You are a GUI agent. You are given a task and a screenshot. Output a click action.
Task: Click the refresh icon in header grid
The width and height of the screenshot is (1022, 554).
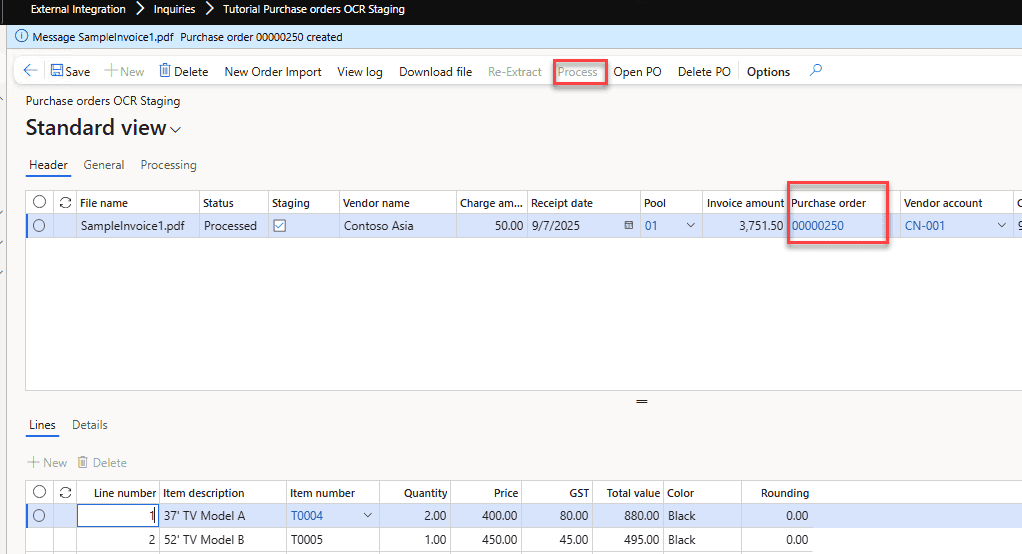pyautogui.click(x=65, y=203)
